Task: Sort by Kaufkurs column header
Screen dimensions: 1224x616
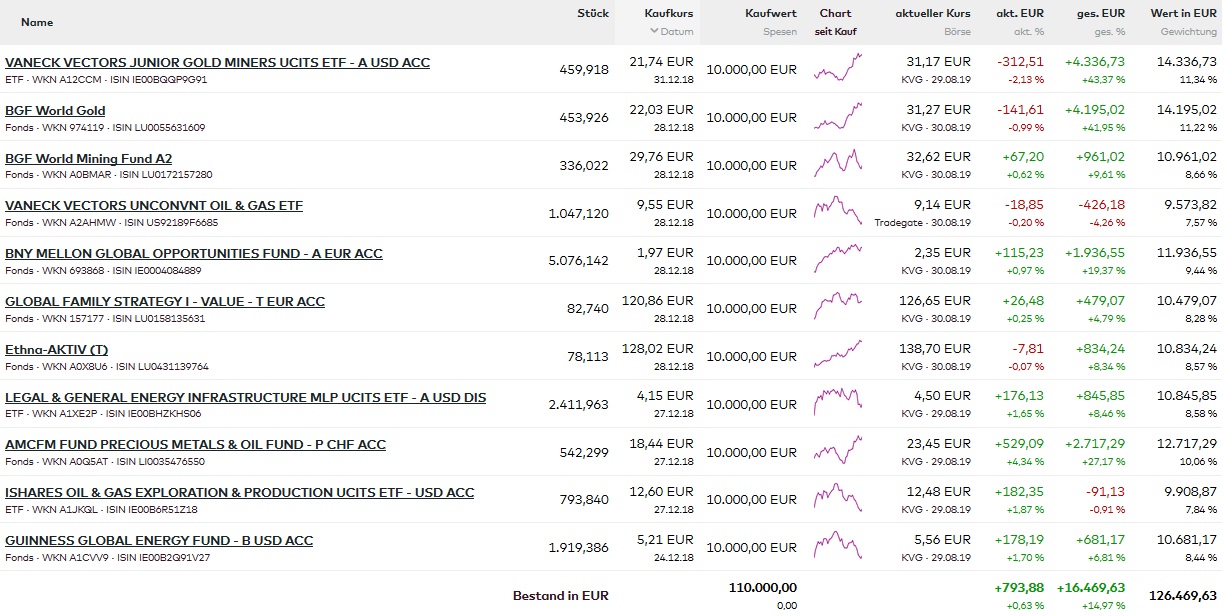Action: pyautogui.click(x=668, y=14)
